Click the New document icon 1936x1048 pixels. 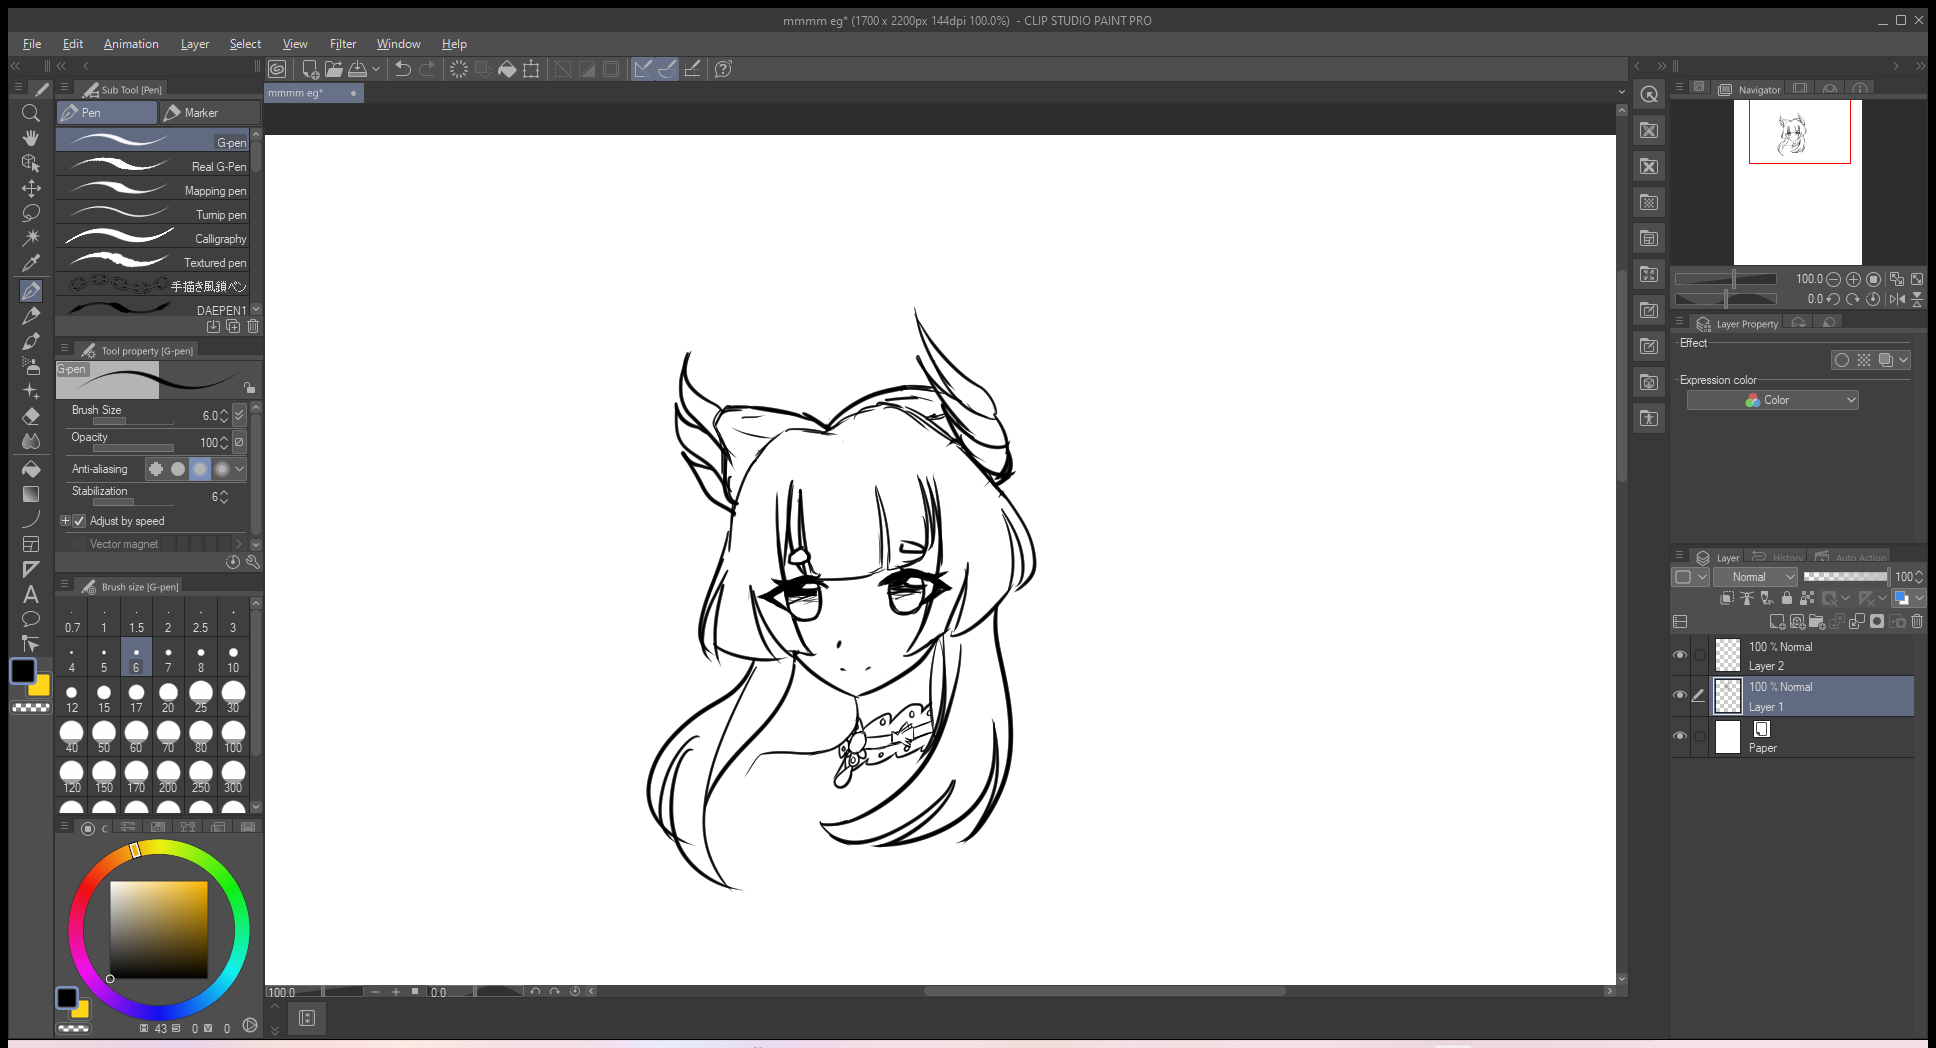tap(310, 69)
